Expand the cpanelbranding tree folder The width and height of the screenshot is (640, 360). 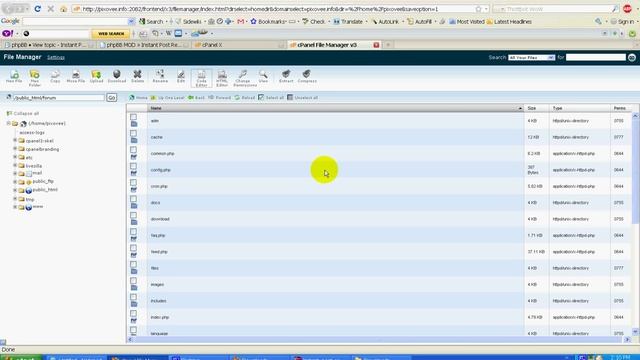click(x=15, y=149)
